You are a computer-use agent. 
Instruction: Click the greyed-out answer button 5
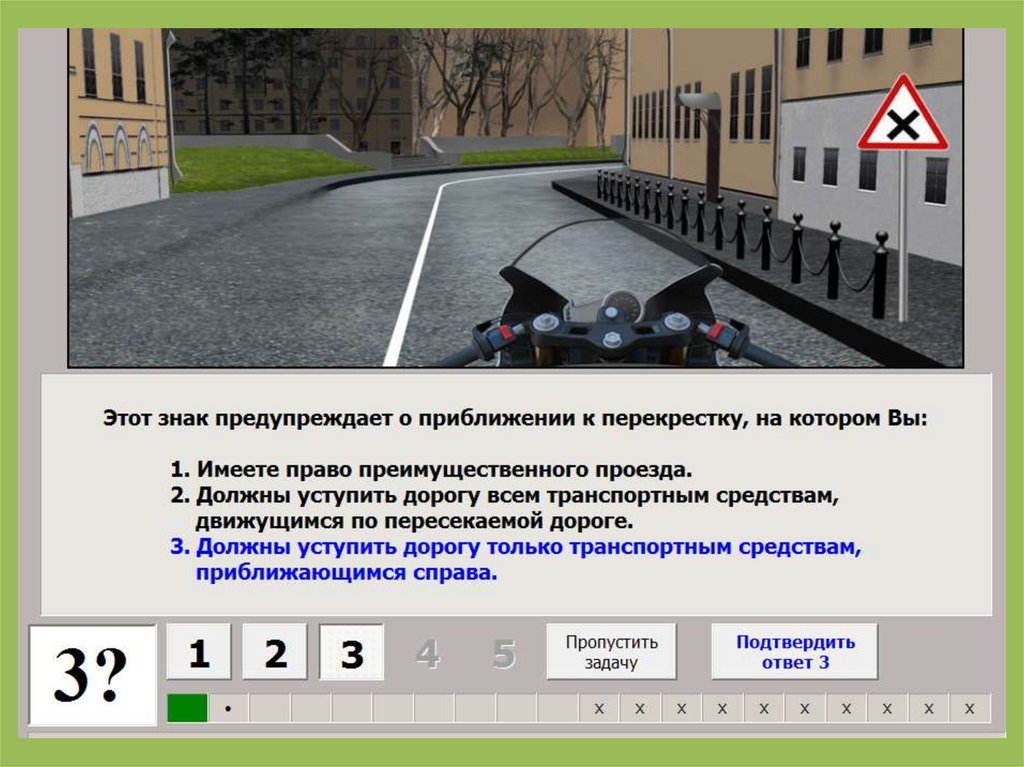pos(504,654)
